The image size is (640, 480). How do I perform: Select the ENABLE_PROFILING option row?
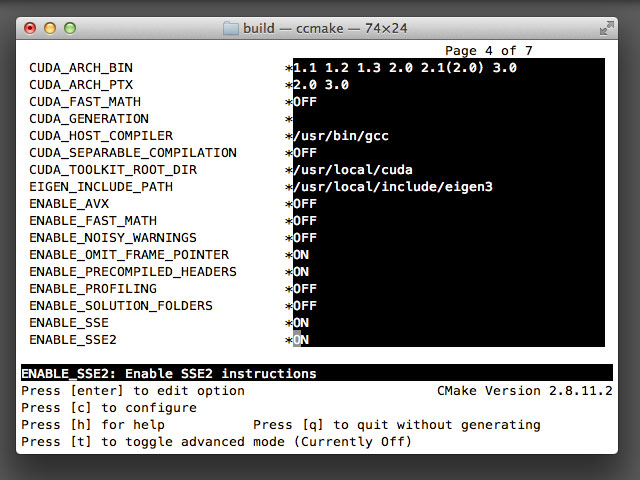93,289
